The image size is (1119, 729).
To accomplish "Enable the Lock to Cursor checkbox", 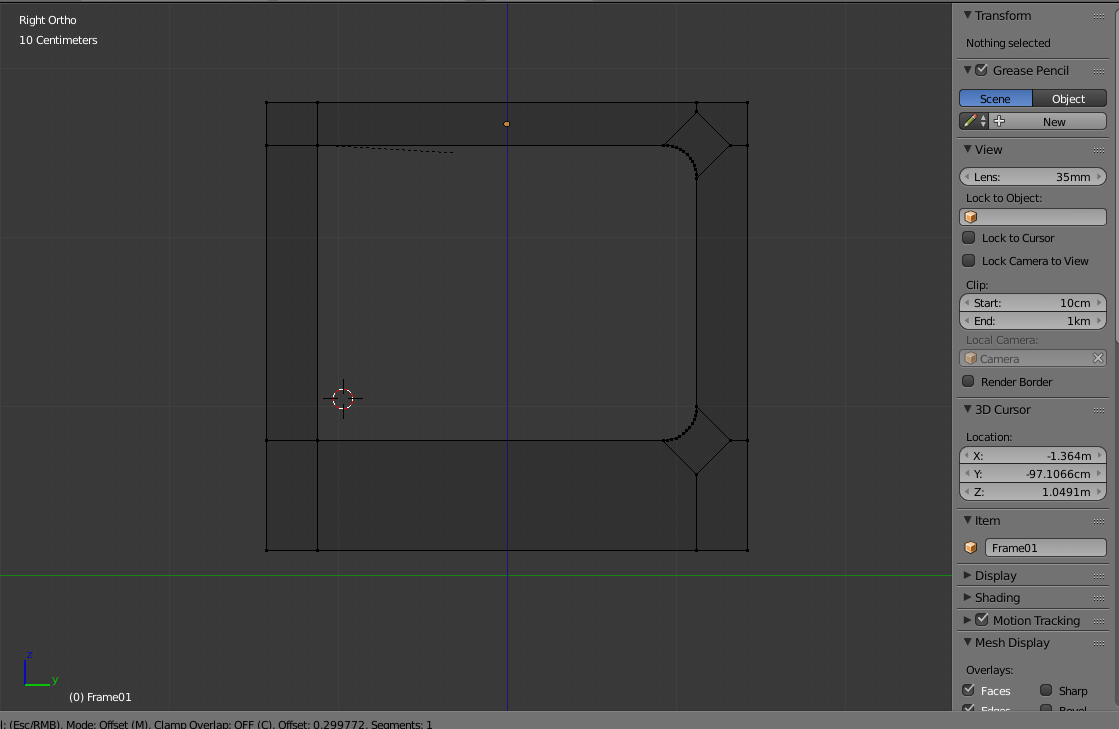I will tap(968, 237).
